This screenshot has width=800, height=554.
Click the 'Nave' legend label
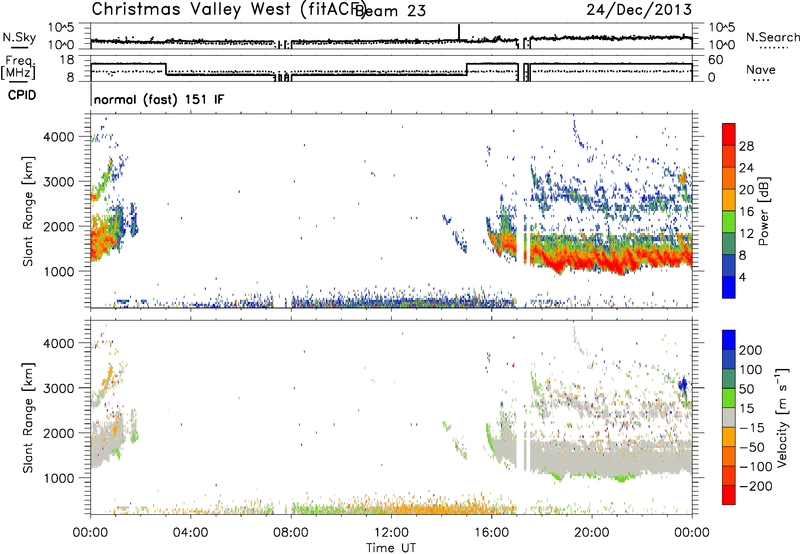[761, 69]
